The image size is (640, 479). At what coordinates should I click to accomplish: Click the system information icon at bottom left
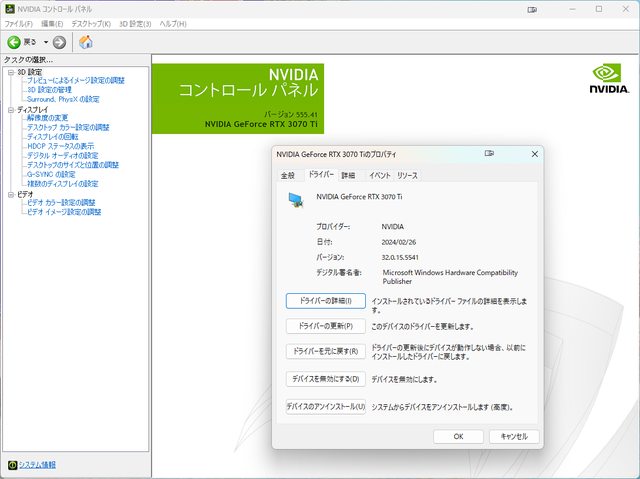[10, 465]
